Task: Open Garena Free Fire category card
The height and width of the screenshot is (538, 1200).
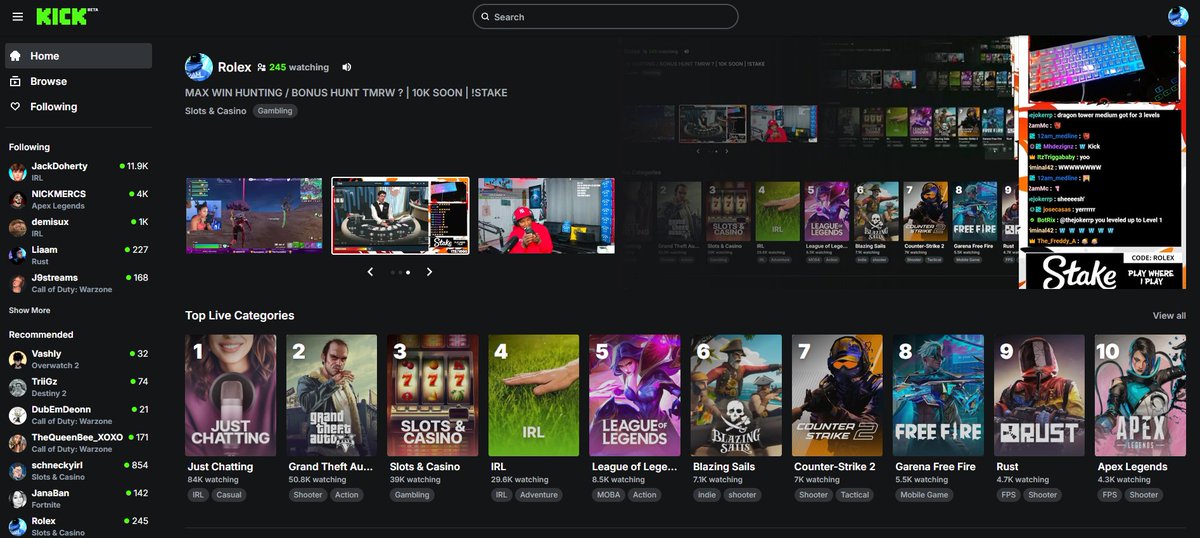Action: (x=938, y=396)
